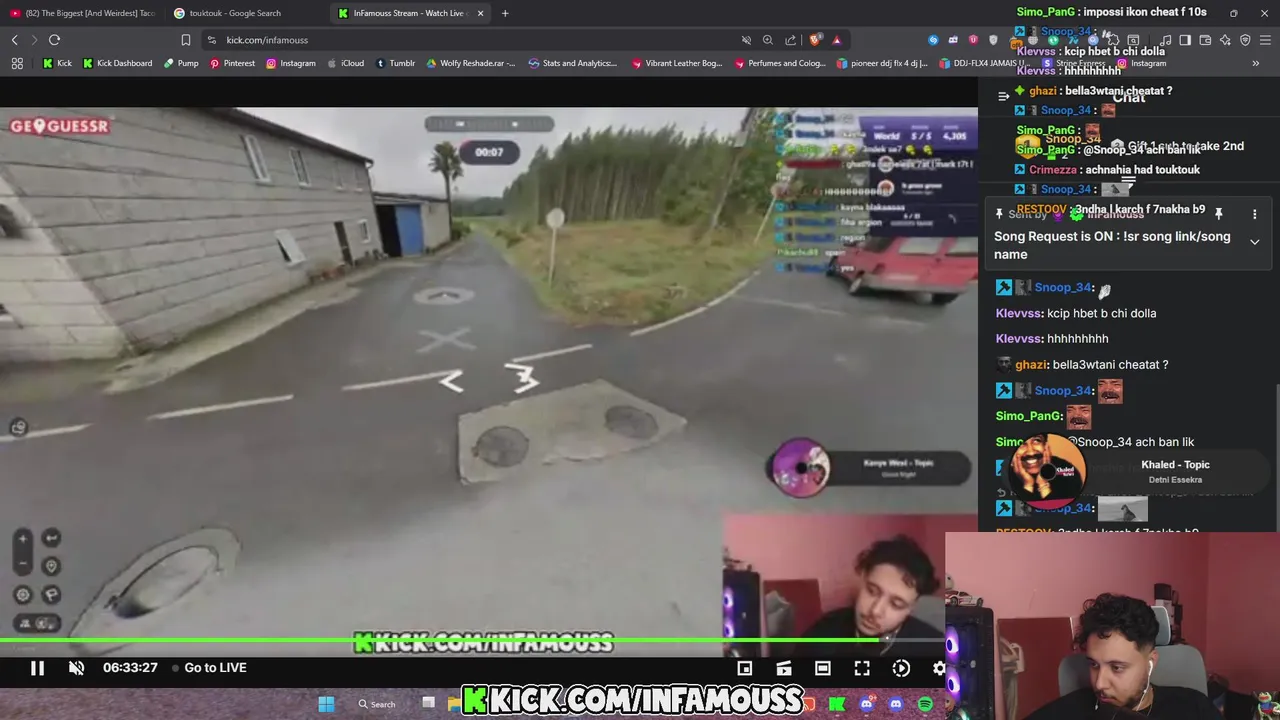1280x720 pixels.
Task: Go back to previous page
Action: pyautogui.click(x=15, y=40)
